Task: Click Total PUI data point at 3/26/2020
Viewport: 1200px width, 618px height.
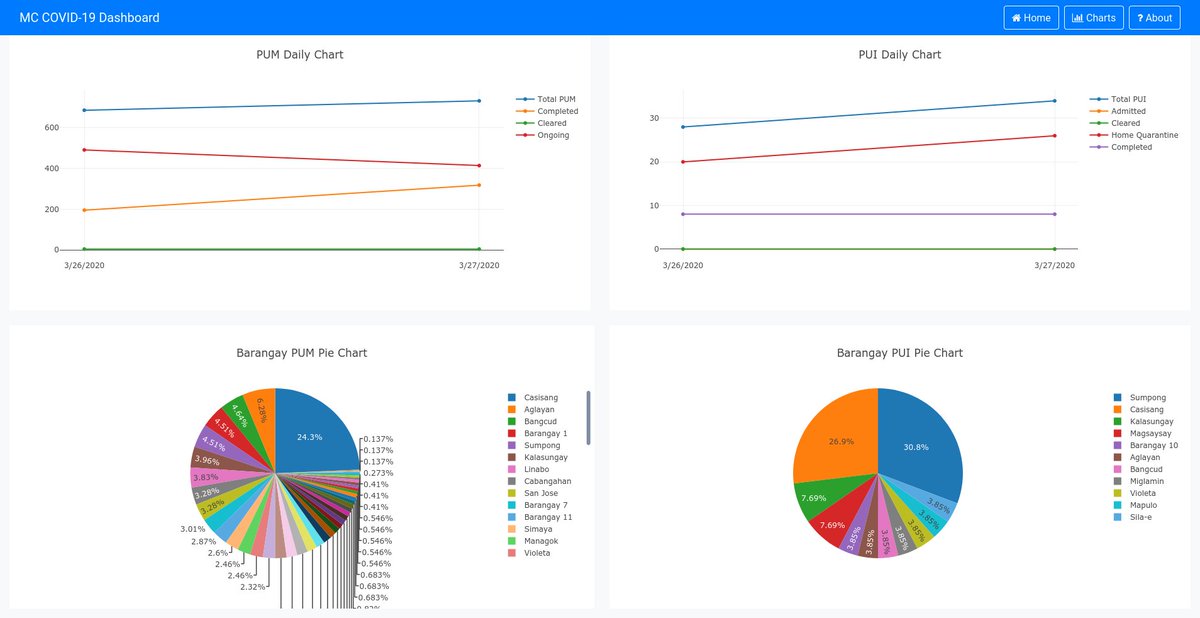Action: tap(684, 127)
